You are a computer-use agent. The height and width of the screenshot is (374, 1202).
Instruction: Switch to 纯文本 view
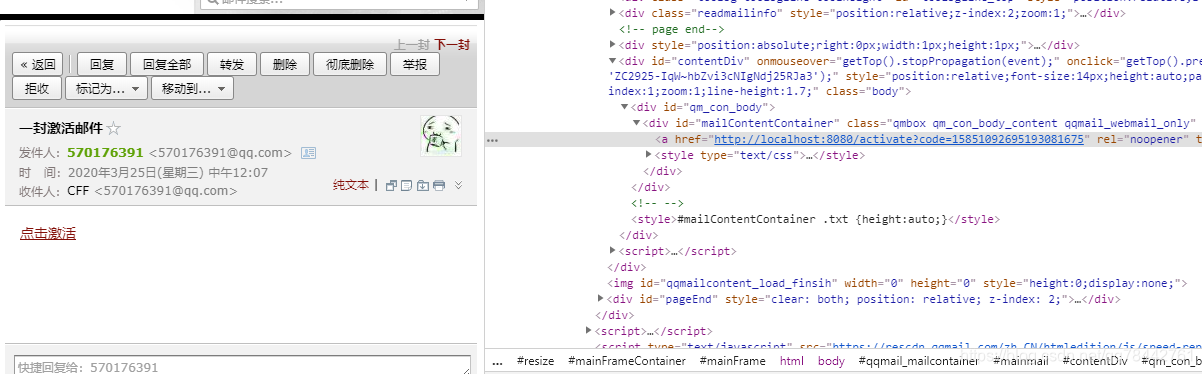[x=351, y=185]
